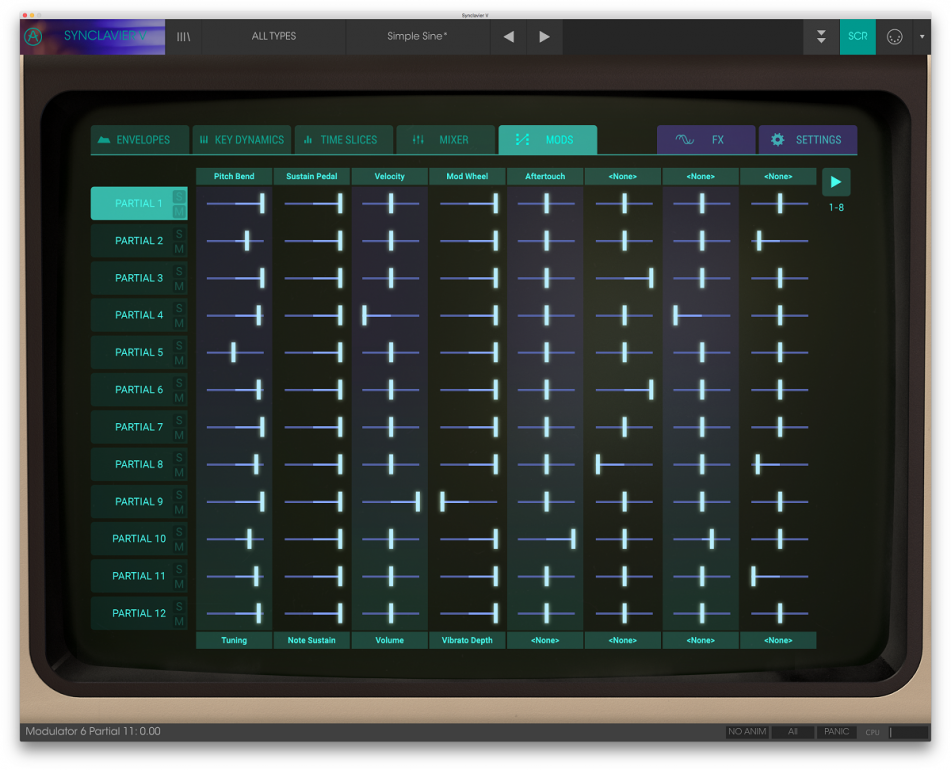Open the Tuning destination selector

233,640
